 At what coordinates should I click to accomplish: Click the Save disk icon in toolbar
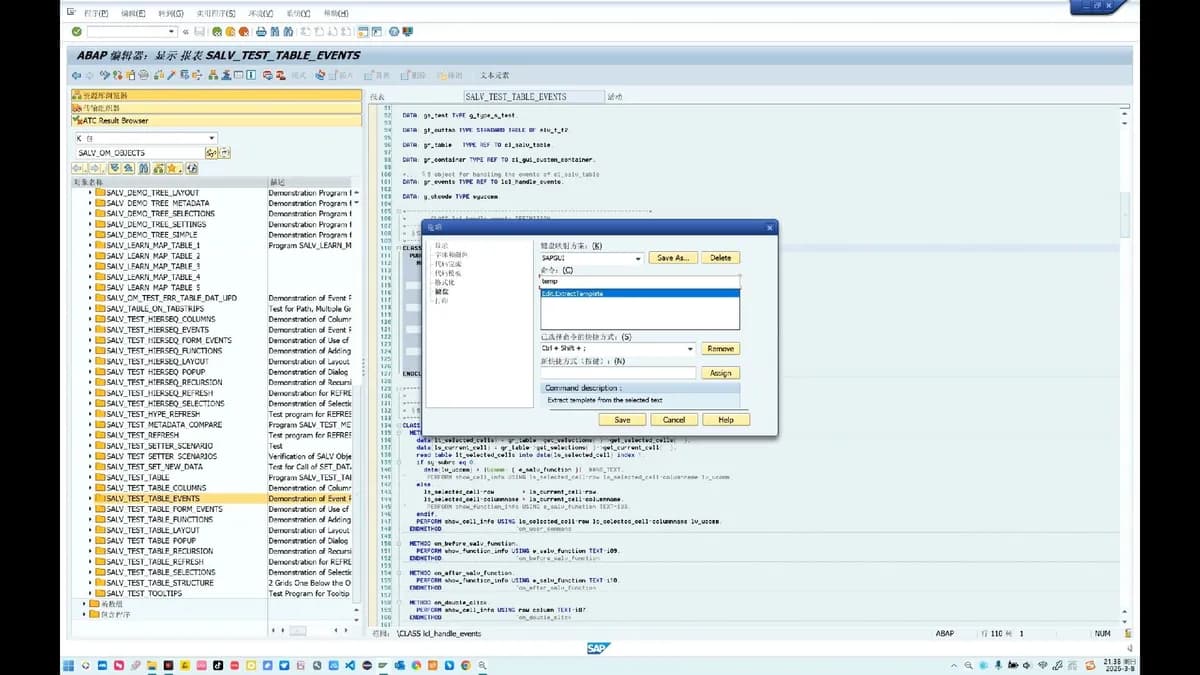200,32
